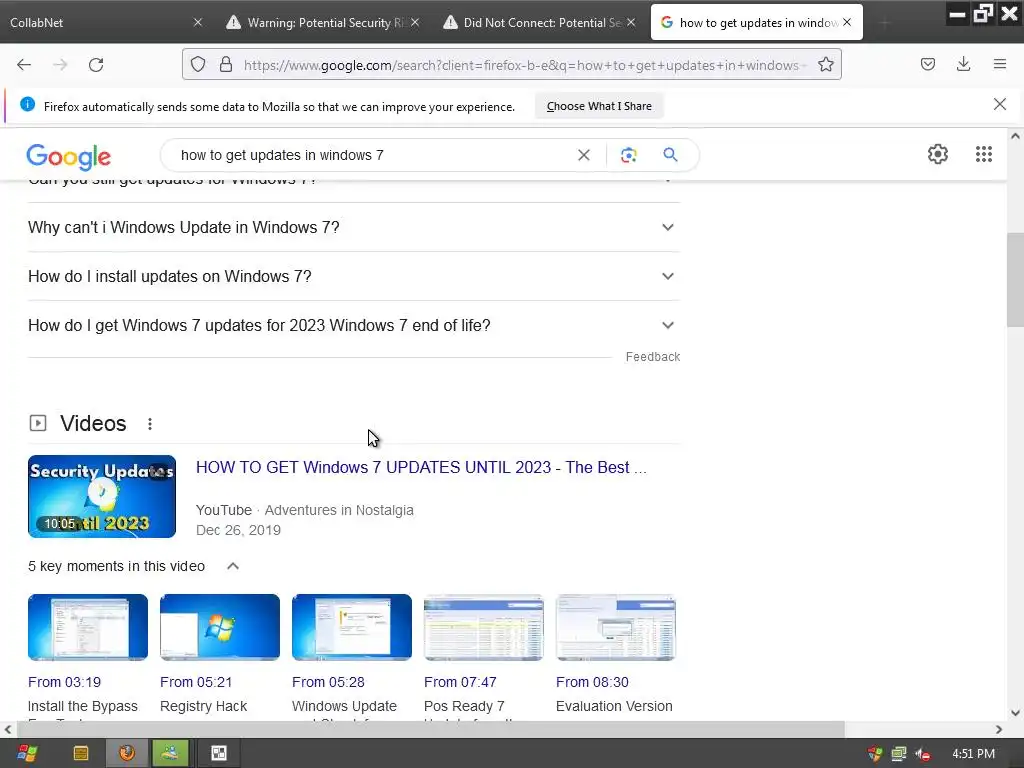Screen dimensions: 1024x768
Task: Open the Google apps grid
Action: [x=984, y=154]
